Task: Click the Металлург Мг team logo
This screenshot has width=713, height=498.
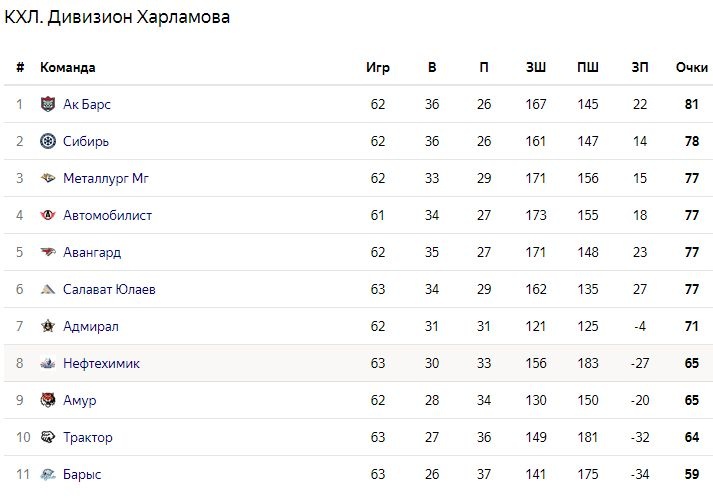Action: 48,178
